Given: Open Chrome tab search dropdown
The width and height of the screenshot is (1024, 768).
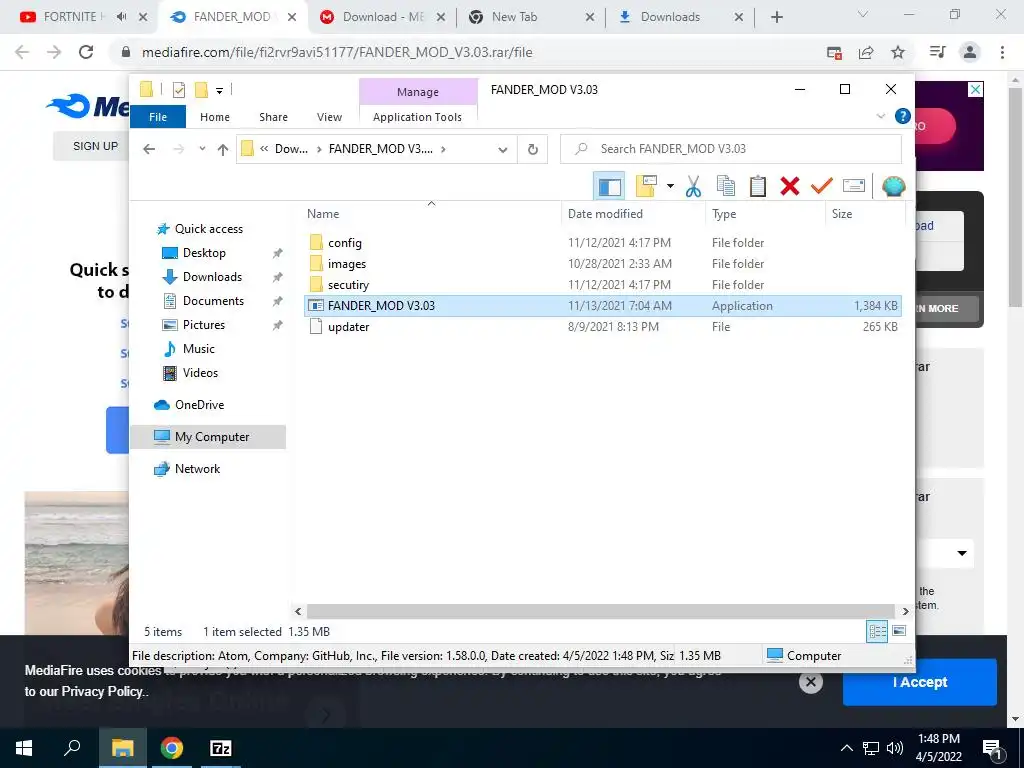Looking at the screenshot, I should 863,14.
